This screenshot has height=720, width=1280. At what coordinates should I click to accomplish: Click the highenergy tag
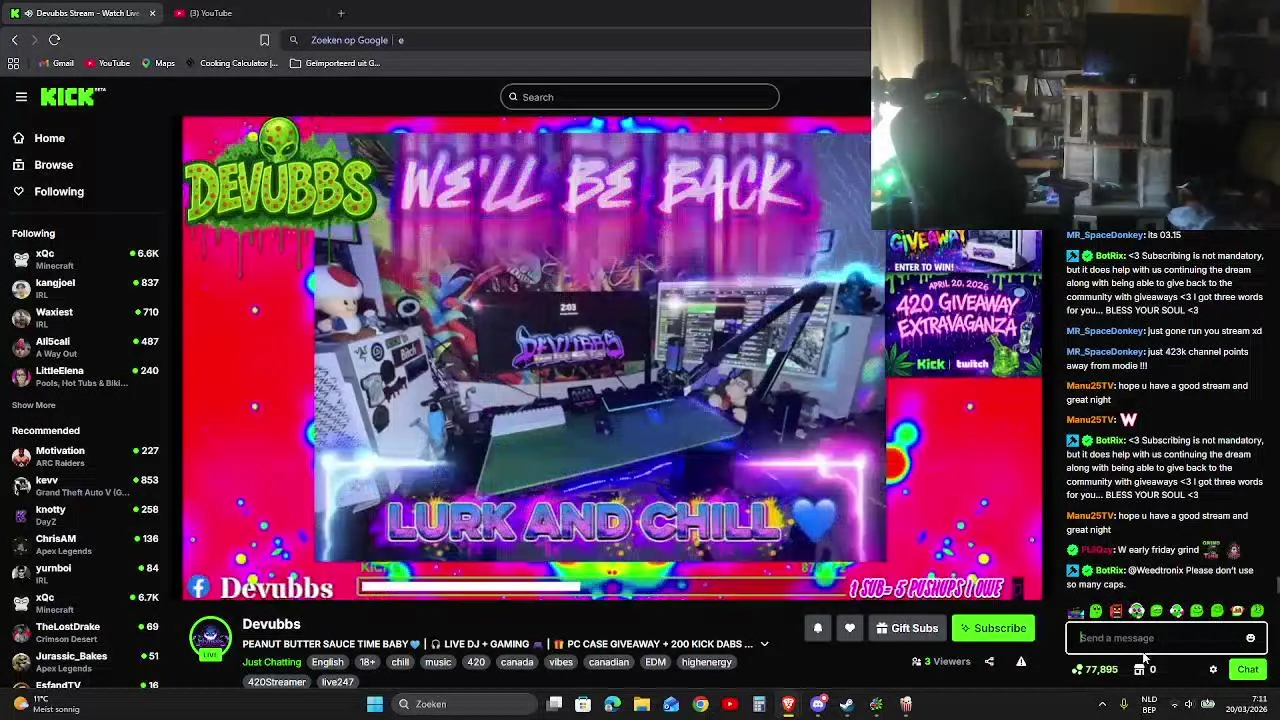[x=707, y=662]
